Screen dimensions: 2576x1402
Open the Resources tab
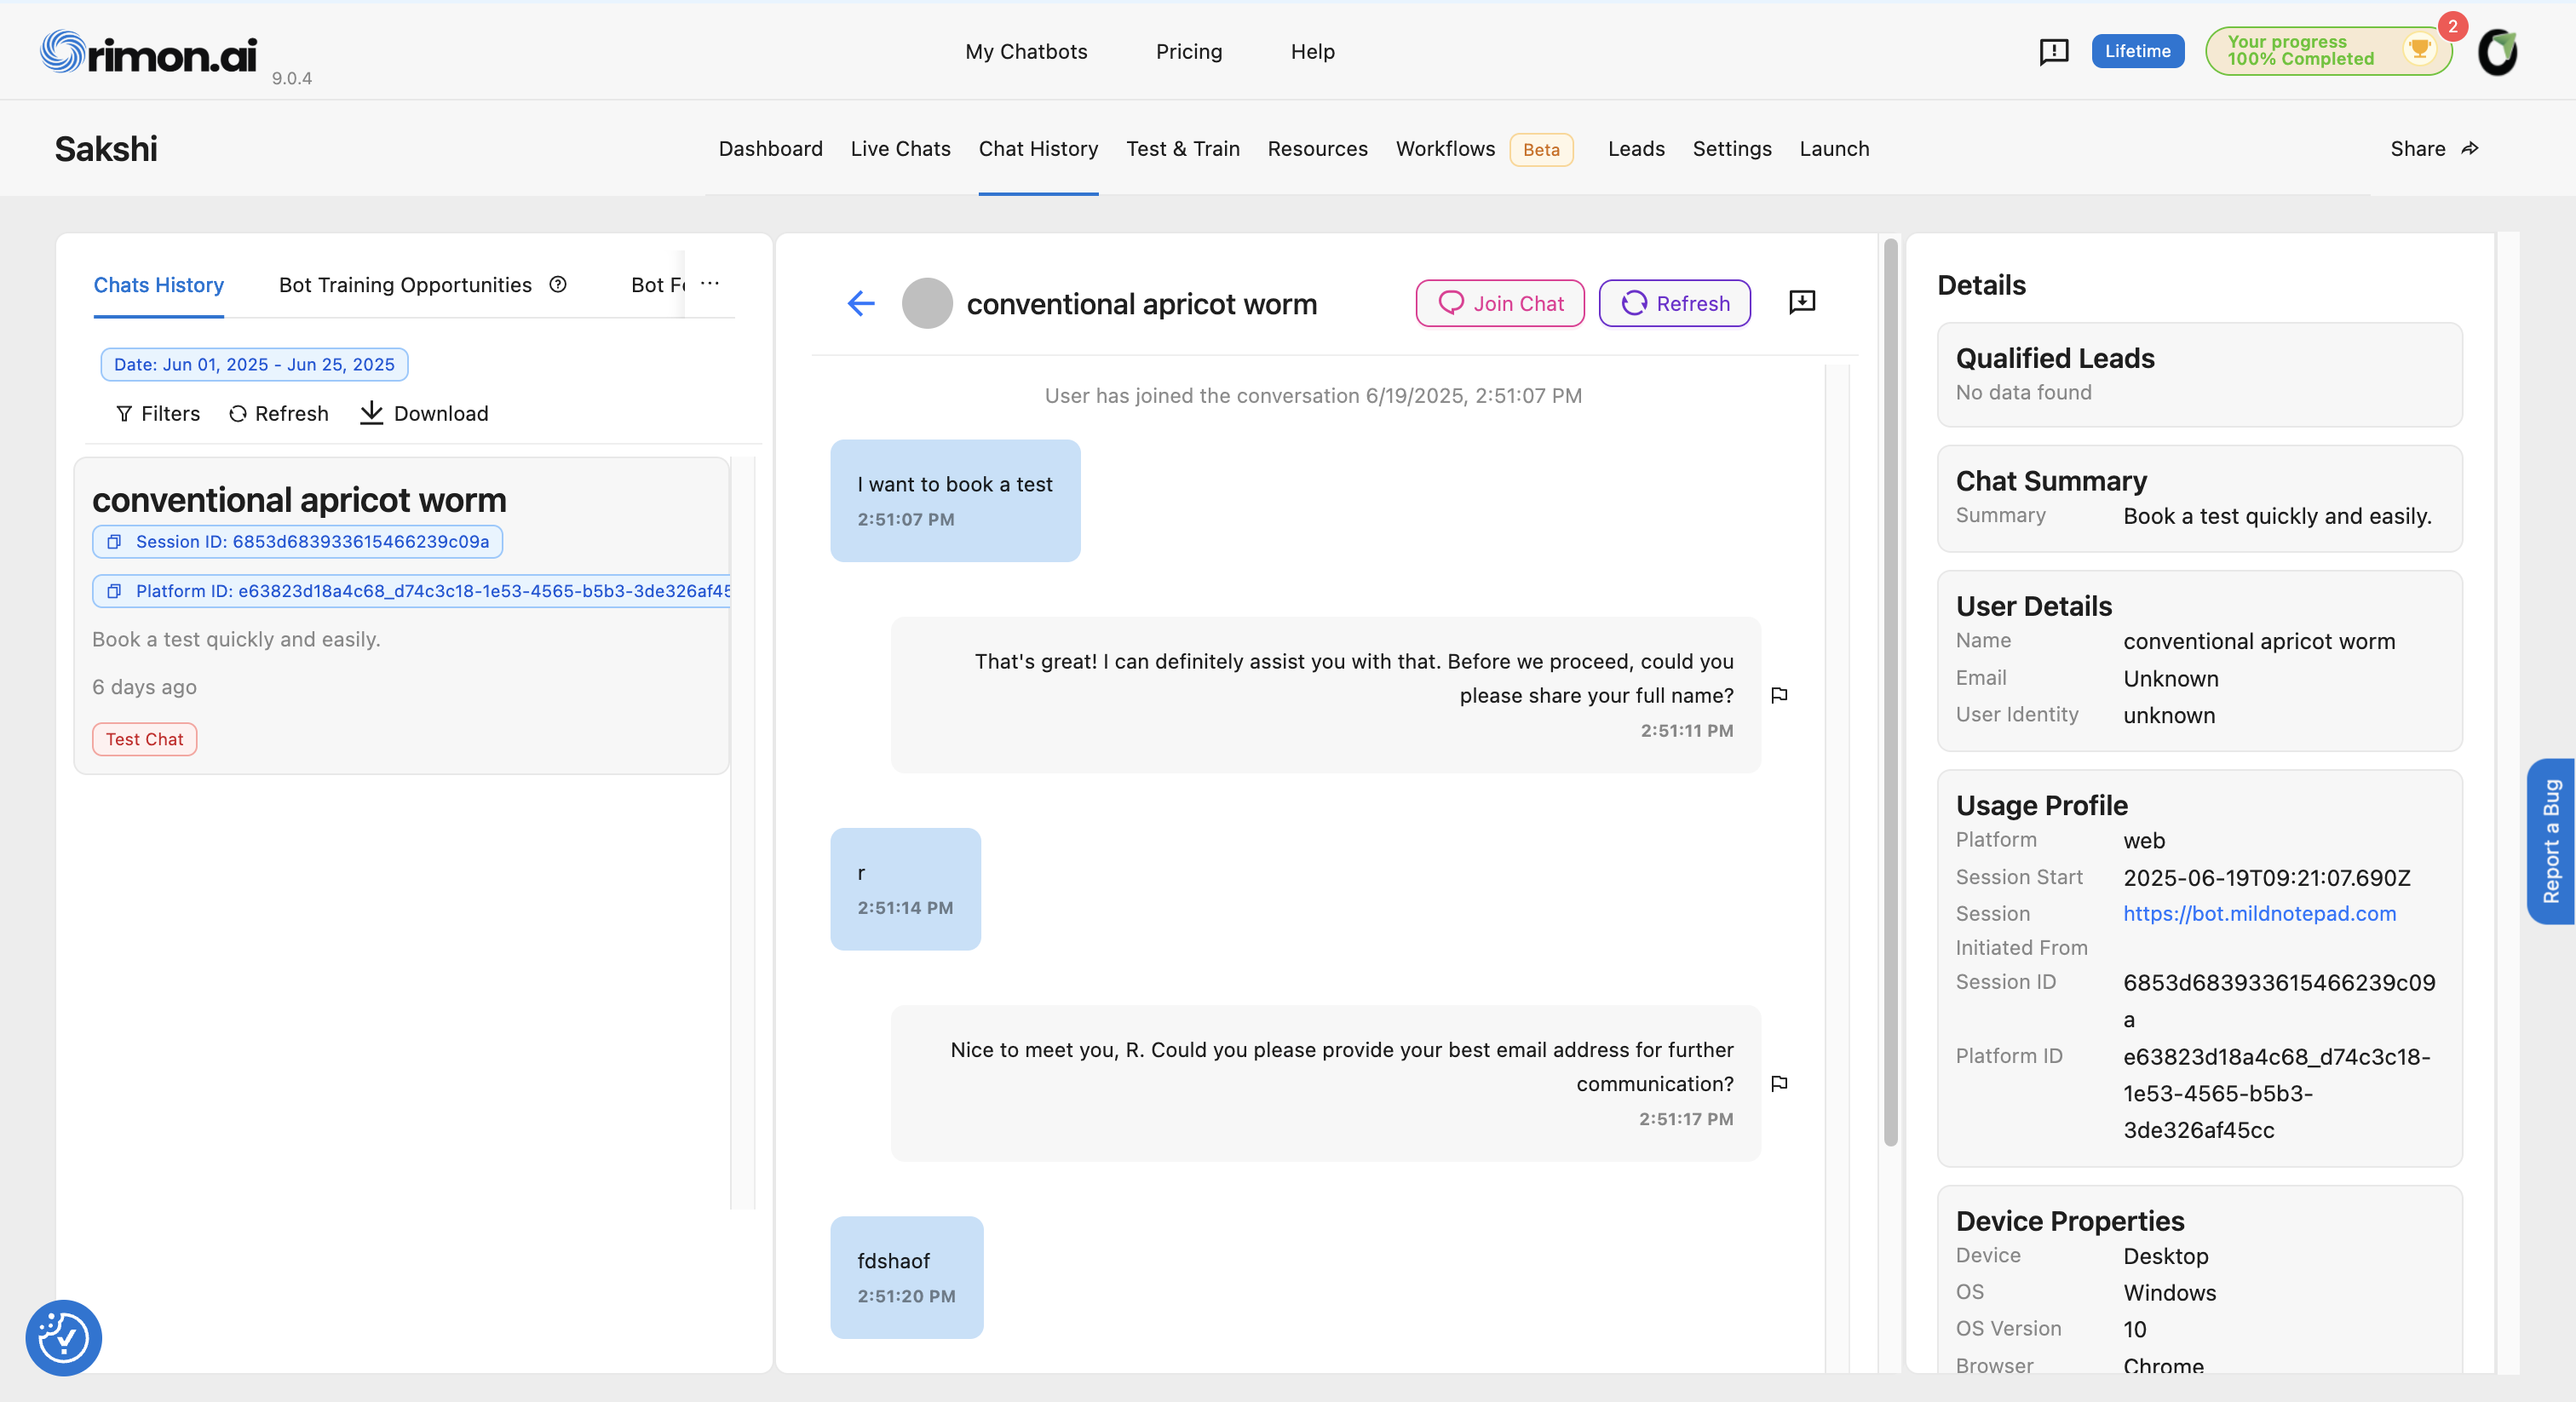1317,148
